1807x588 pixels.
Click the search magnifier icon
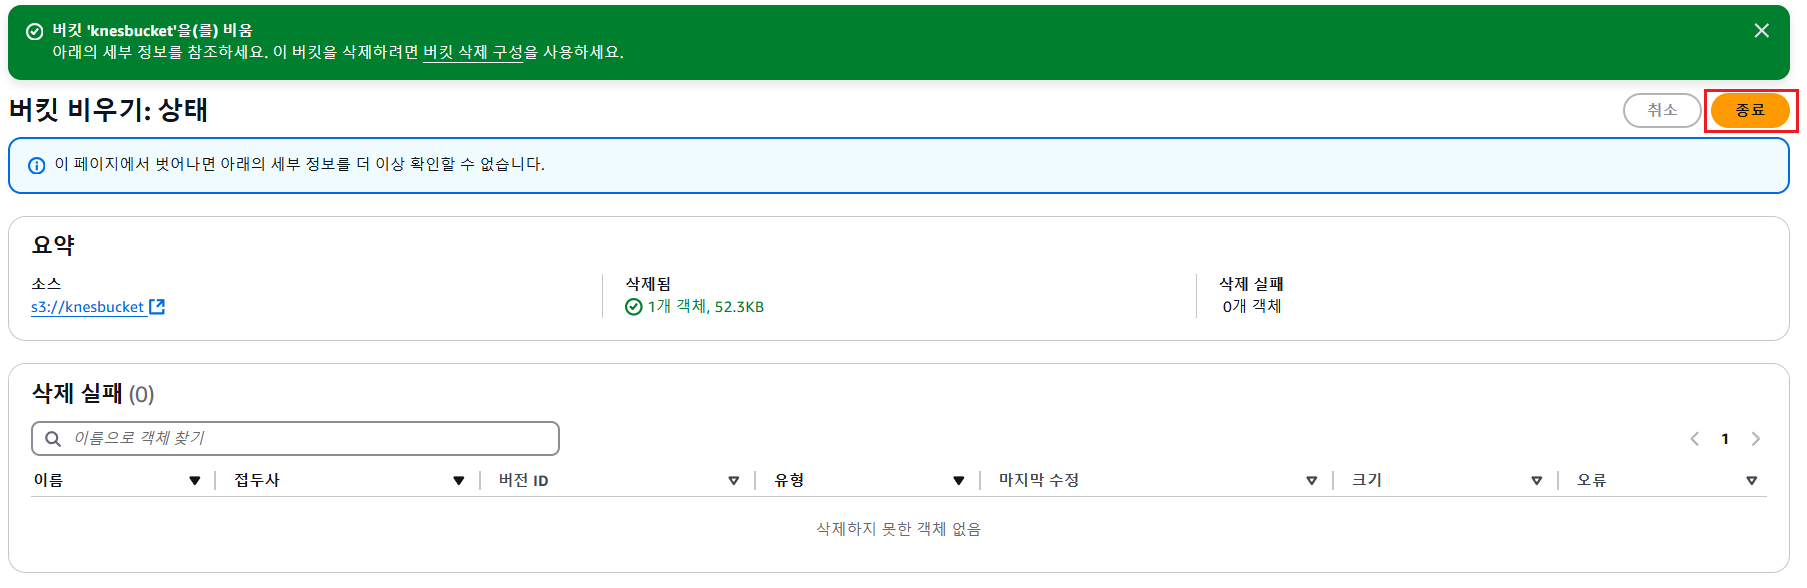pos(53,439)
